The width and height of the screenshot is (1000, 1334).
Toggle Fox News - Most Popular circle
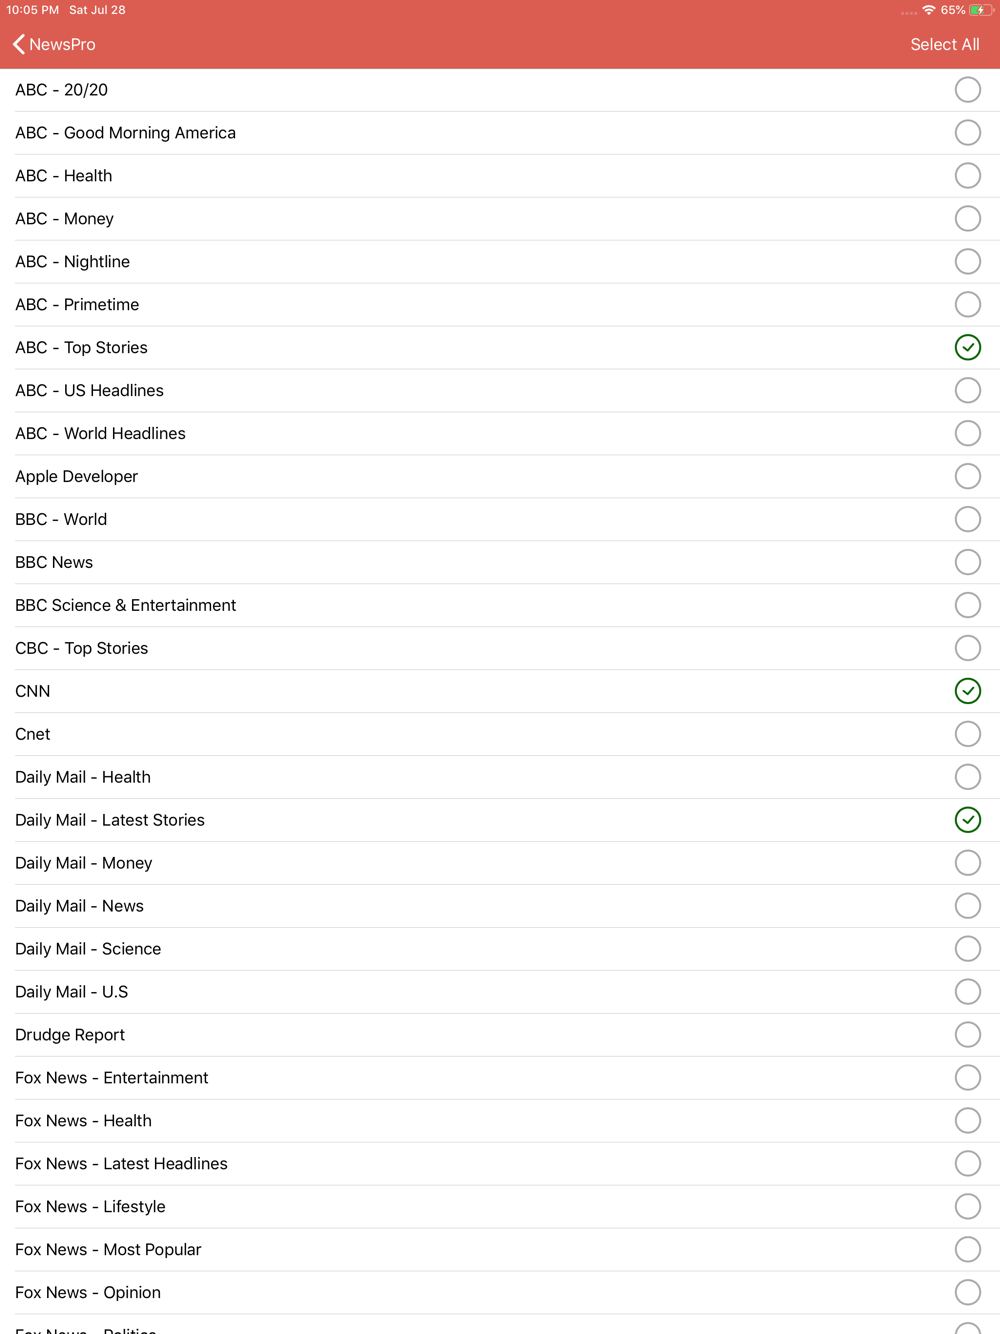pos(967,1249)
